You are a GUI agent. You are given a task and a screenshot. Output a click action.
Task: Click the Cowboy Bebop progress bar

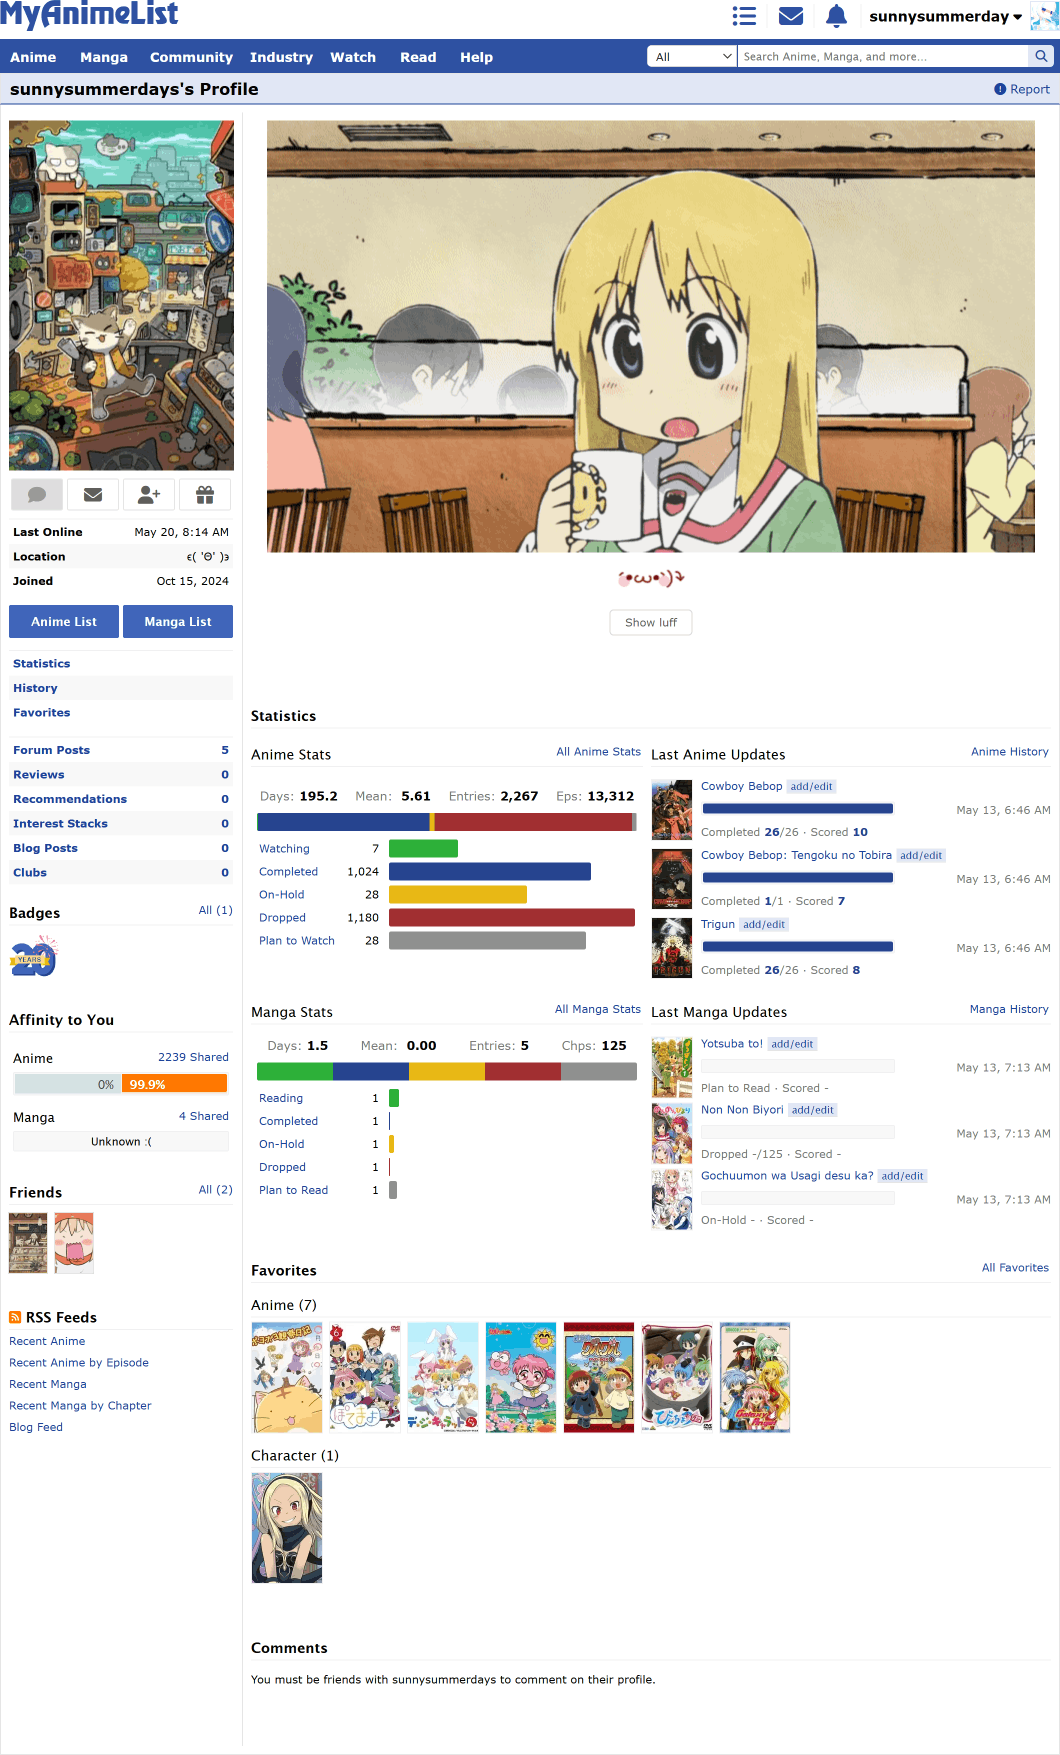(x=797, y=809)
